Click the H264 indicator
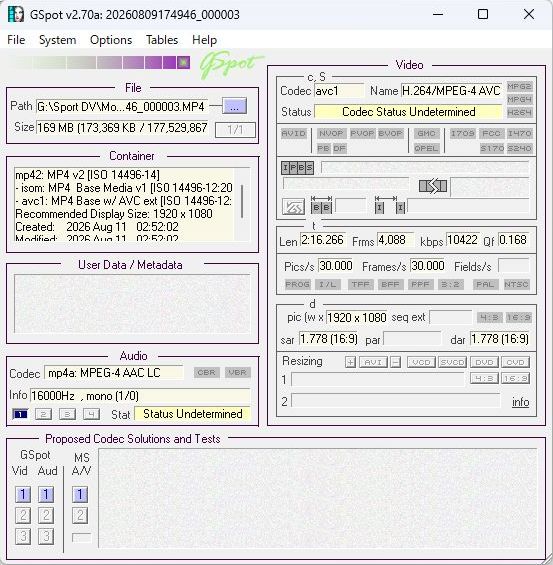This screenshot has width=553, height=565. [x=519, y=112]
